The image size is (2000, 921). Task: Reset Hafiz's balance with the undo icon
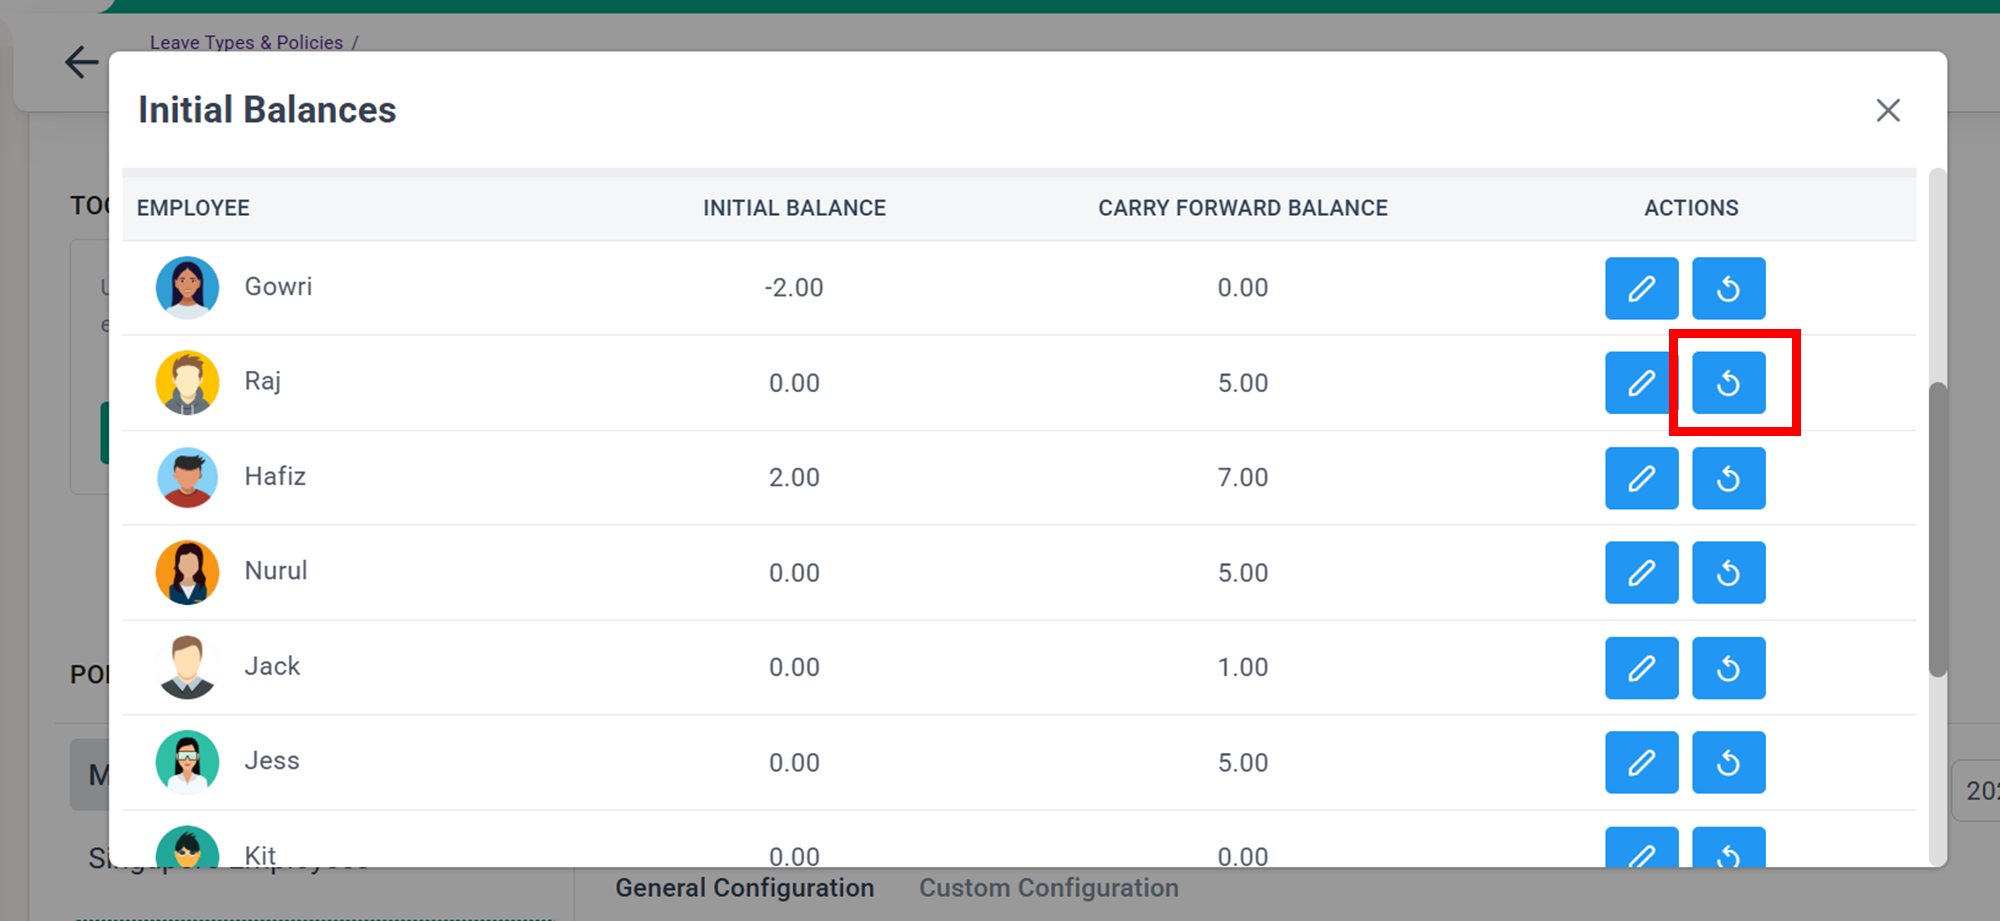tap(1728, 478)
